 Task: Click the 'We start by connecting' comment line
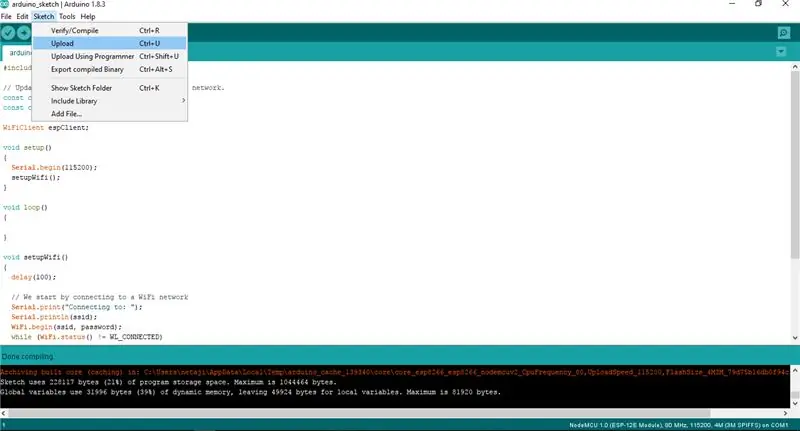click(x=99, y=297)
